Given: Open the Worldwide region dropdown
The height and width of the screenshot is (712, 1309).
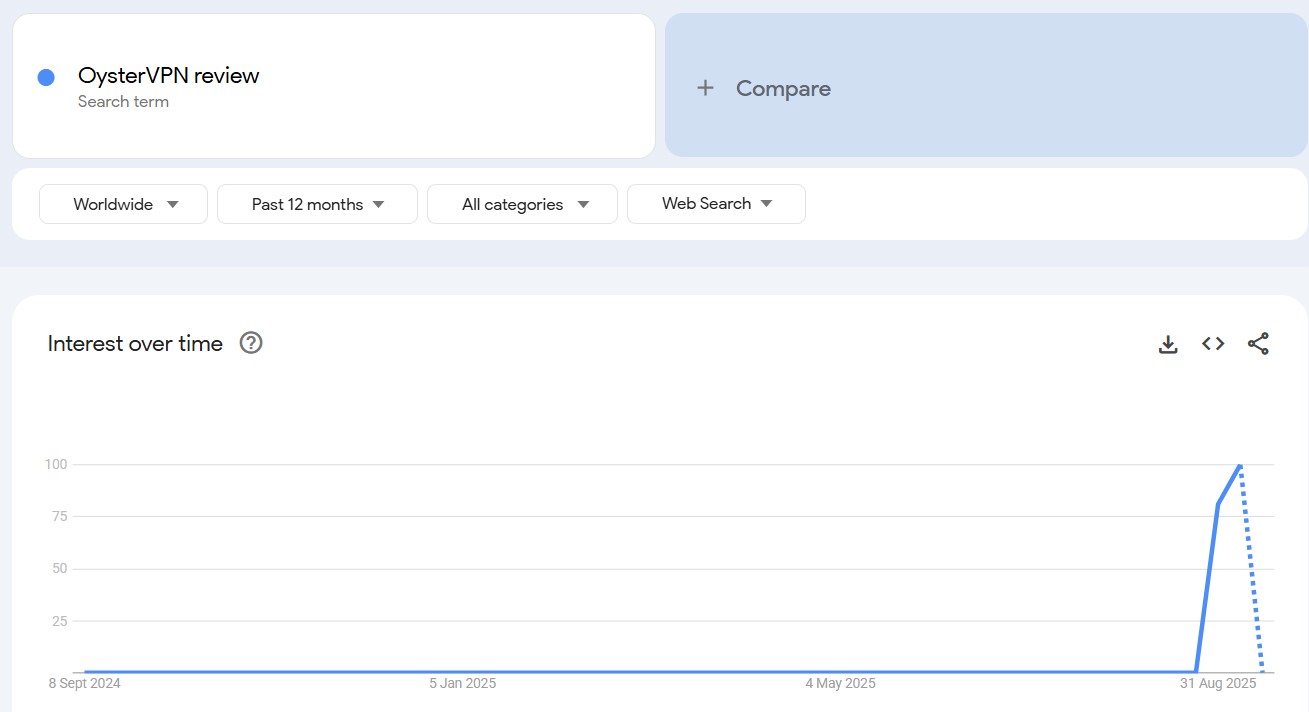Looking at the screenshot, I should (124, 204).
